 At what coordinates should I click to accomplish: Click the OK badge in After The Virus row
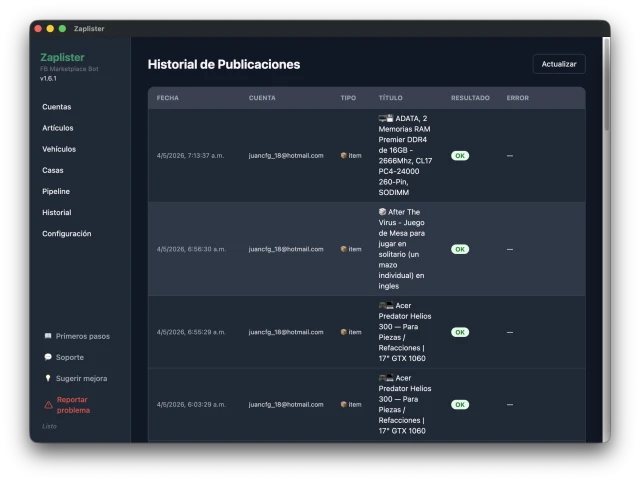click(x=460, y=249)
